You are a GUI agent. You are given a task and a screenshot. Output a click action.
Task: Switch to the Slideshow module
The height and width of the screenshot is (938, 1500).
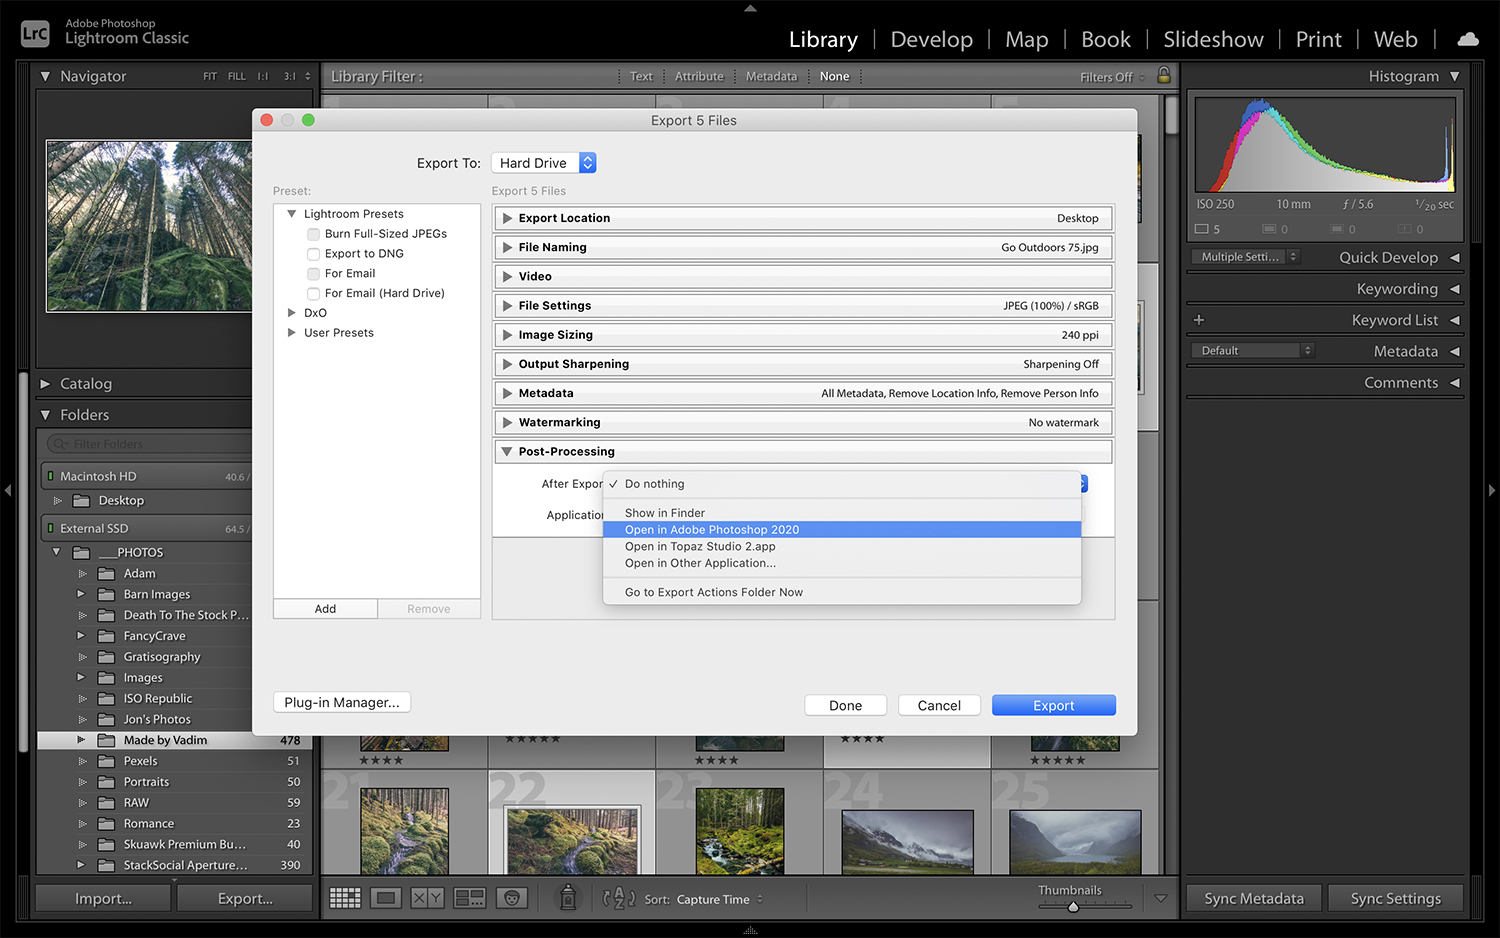coord(1213,40)
